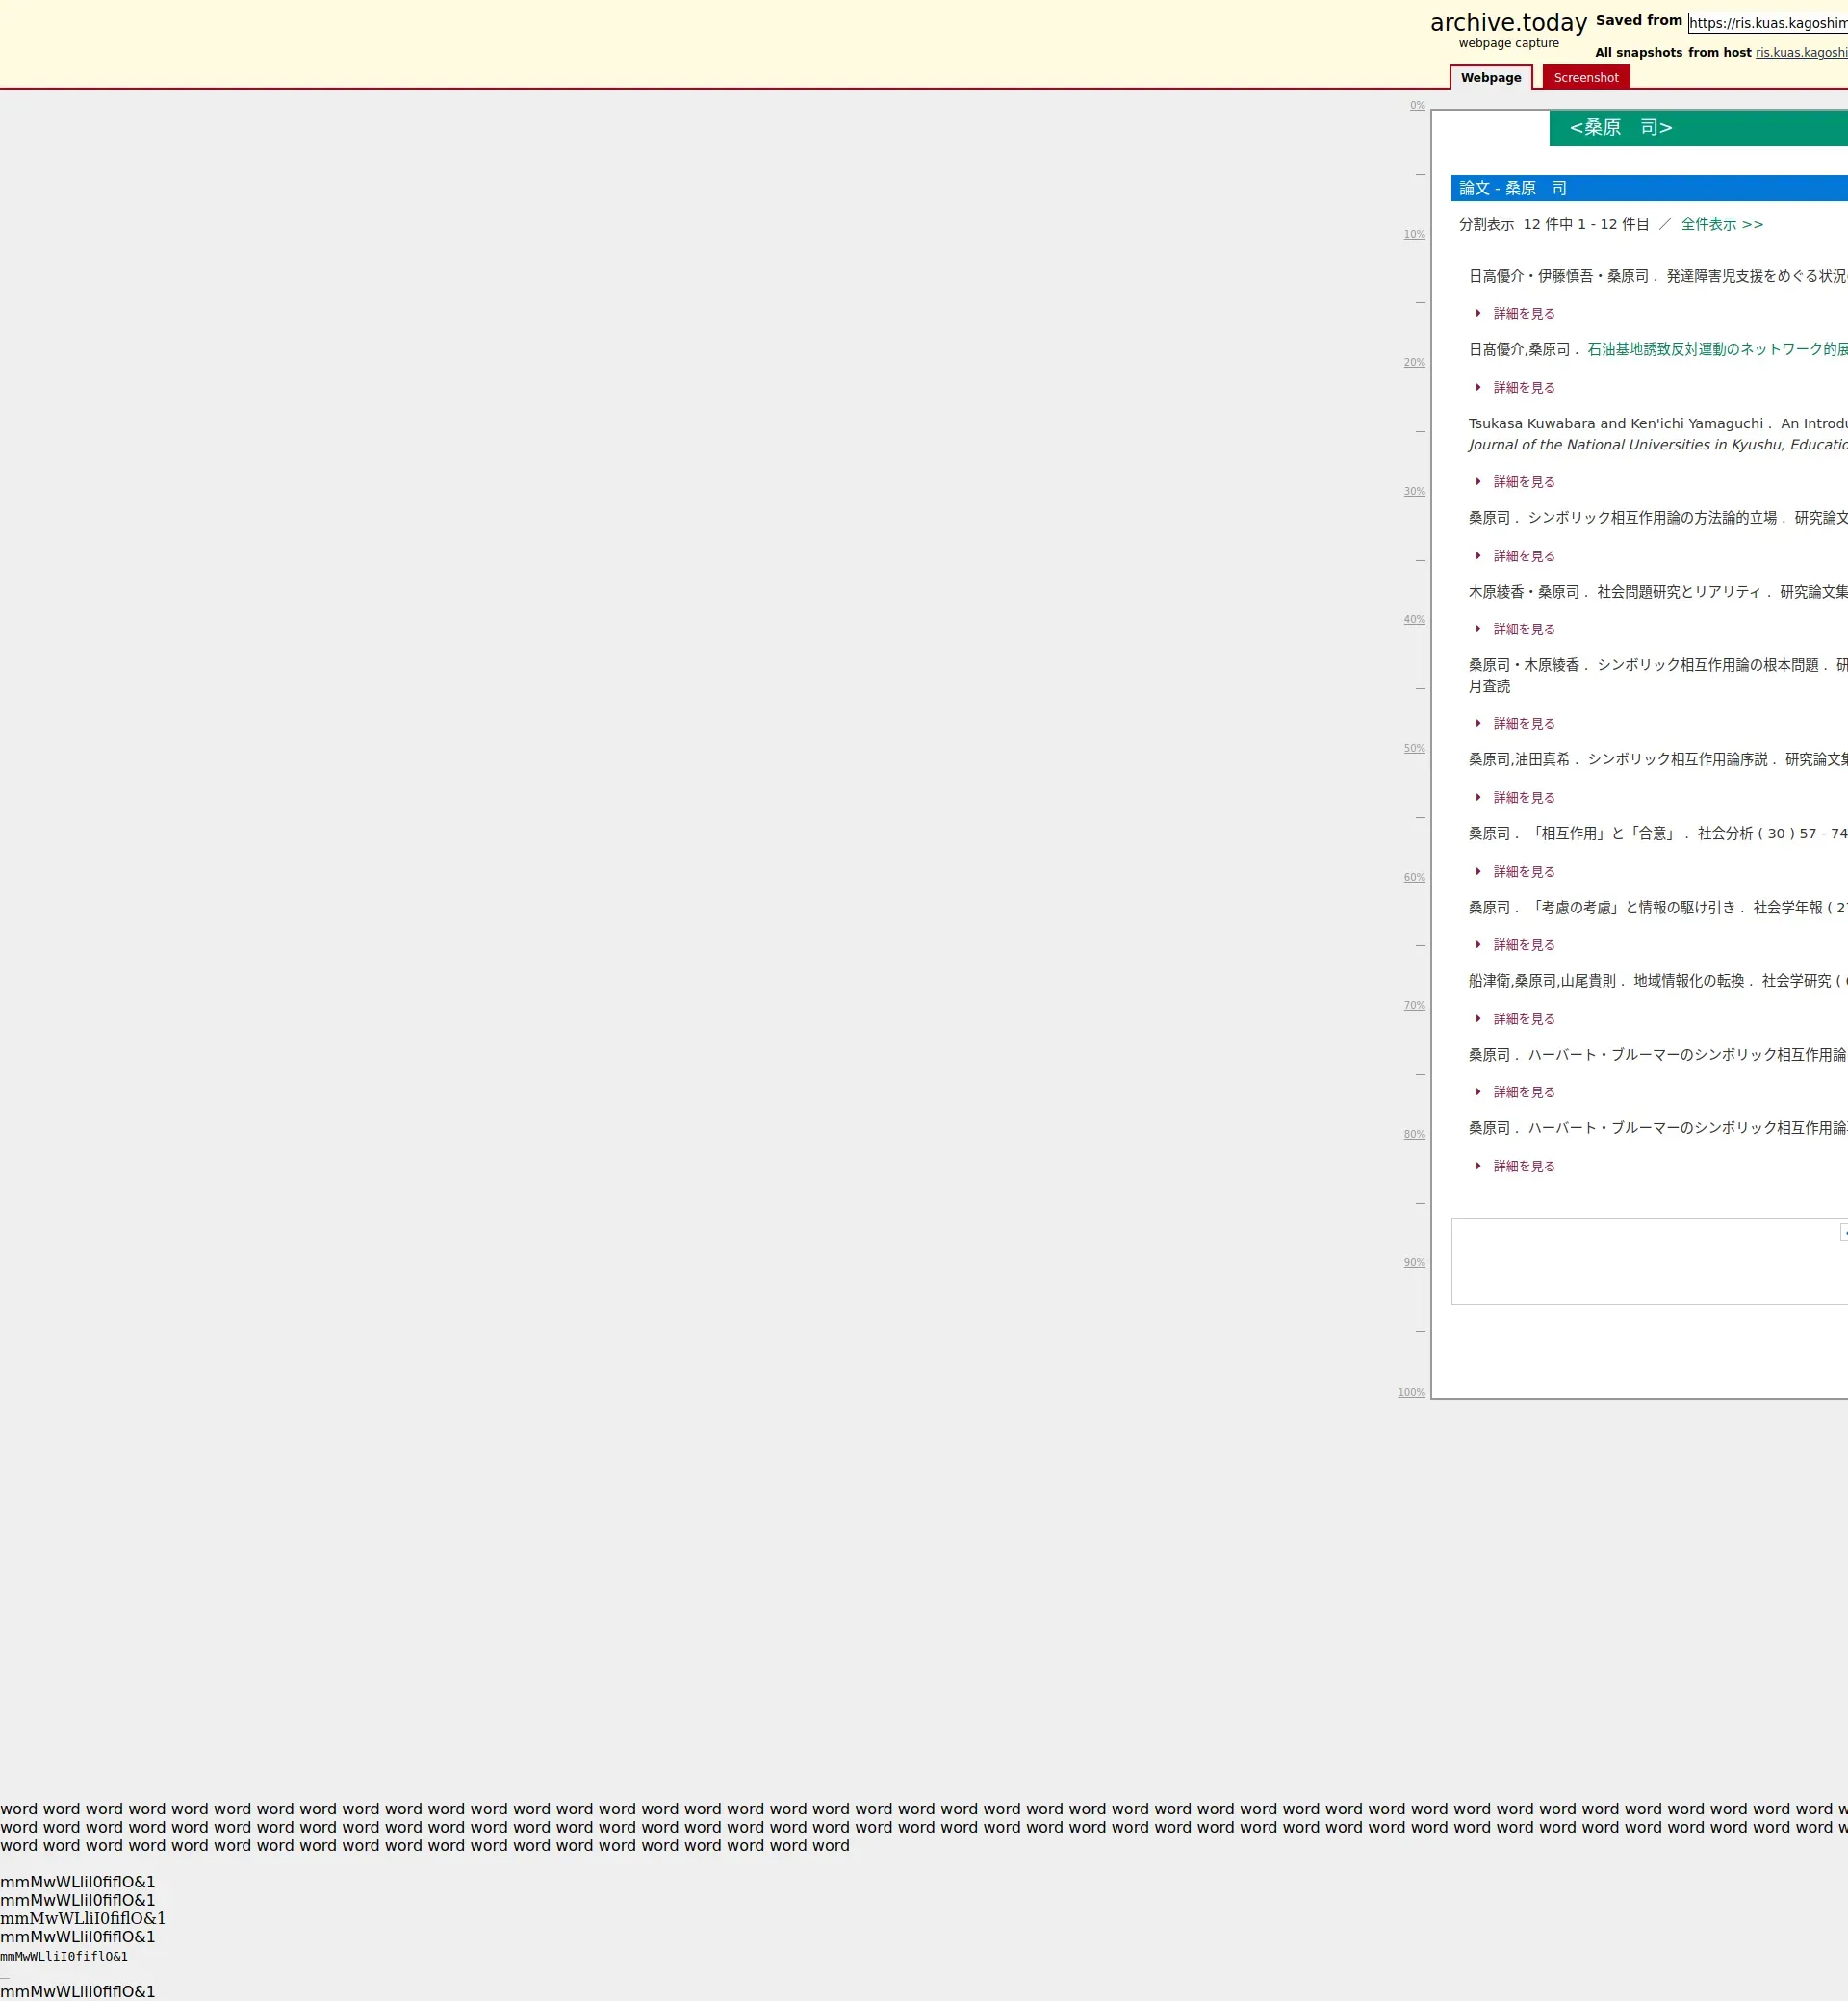Image resolution: width=1848 pixels, height=2001 pixels.
Task: Select the Webpage tab
Action: coord(1490,78)
